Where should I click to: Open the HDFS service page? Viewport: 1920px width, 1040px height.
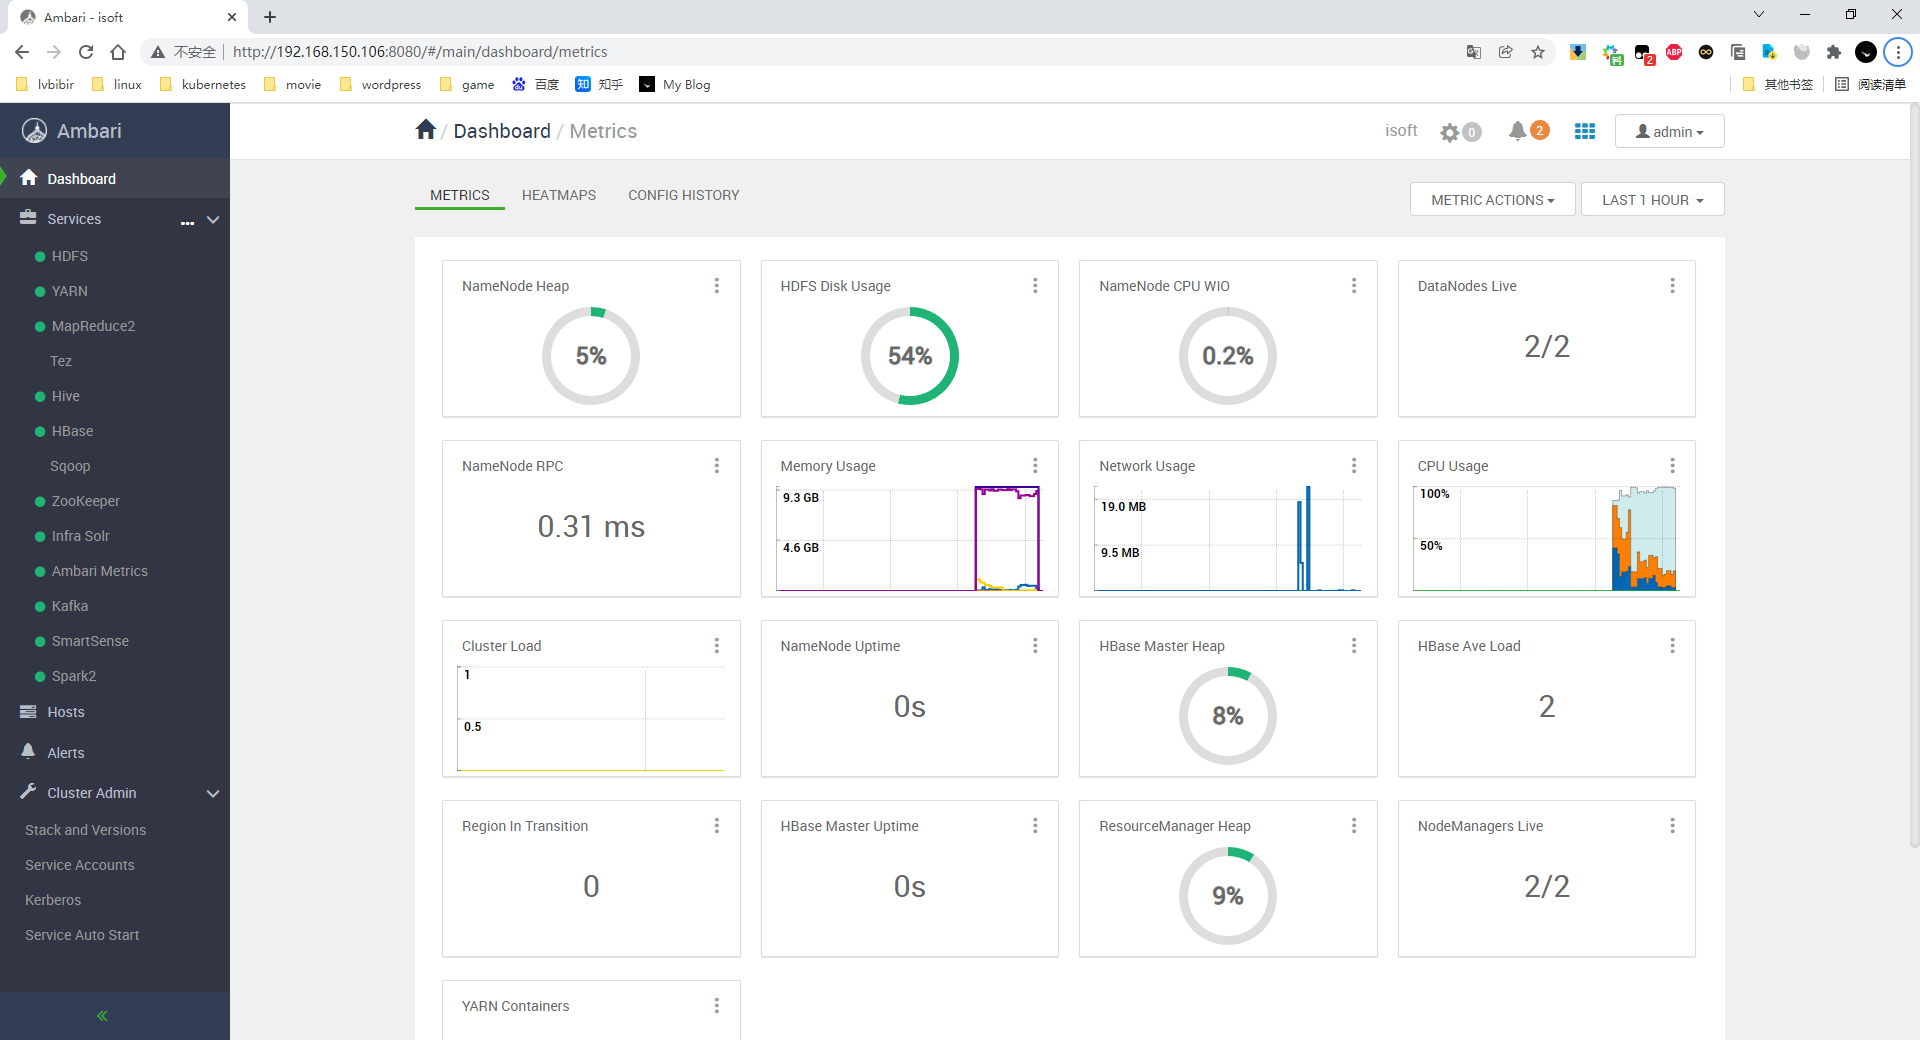pyautogui.click(x=70, y=256)
